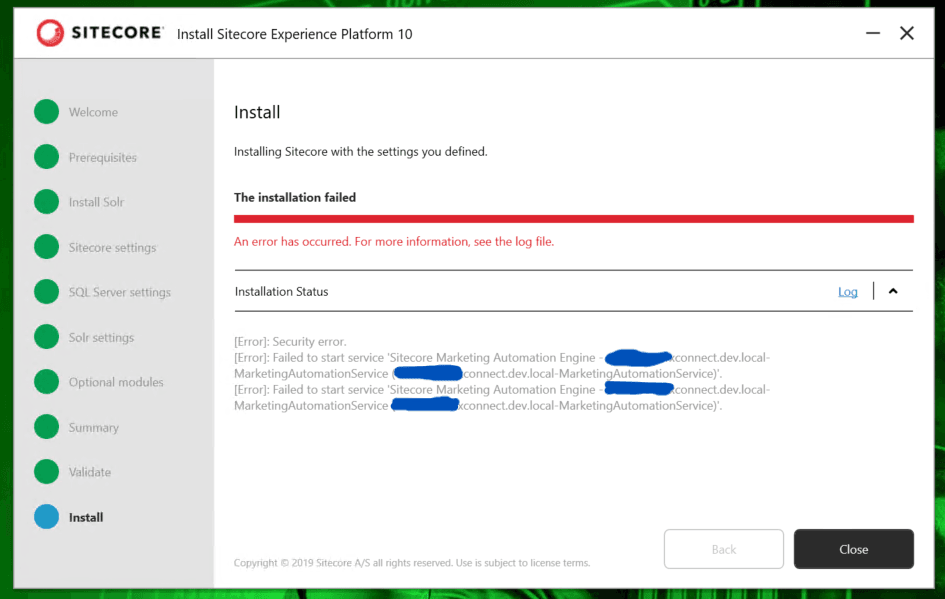Open the Summary step label
This screenshot has width=945, height=599.
pyautogui.click(x=93, y=427)
